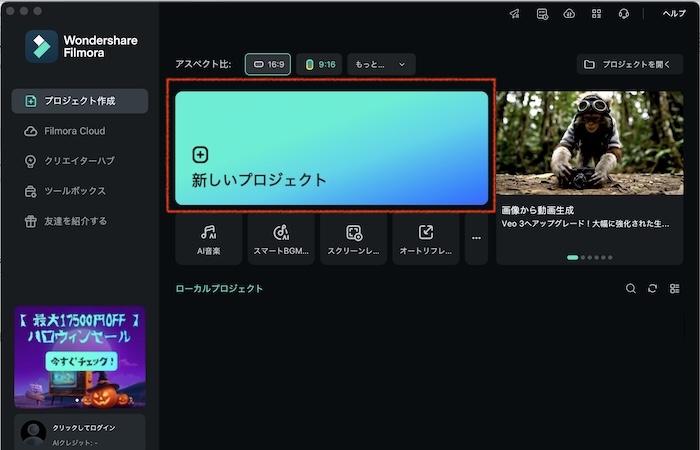The image size is (700, 450).
Task: Click the プロジェクトを開く button
Action: point(629,64)
